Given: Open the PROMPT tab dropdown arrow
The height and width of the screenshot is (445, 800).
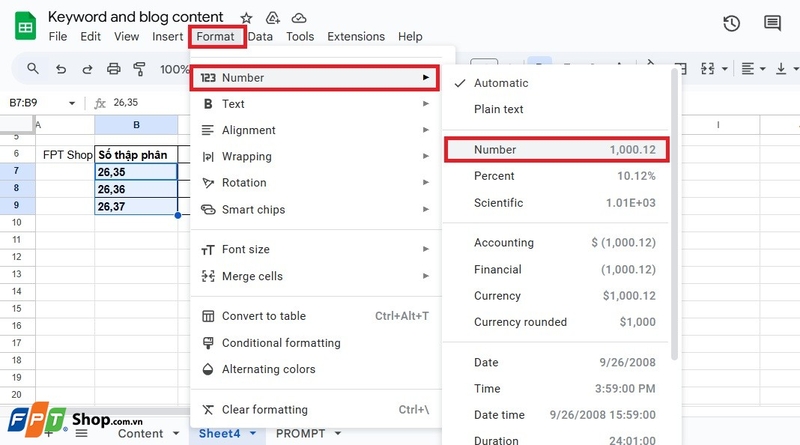Looking at the screenshot, I should point(338,433).
